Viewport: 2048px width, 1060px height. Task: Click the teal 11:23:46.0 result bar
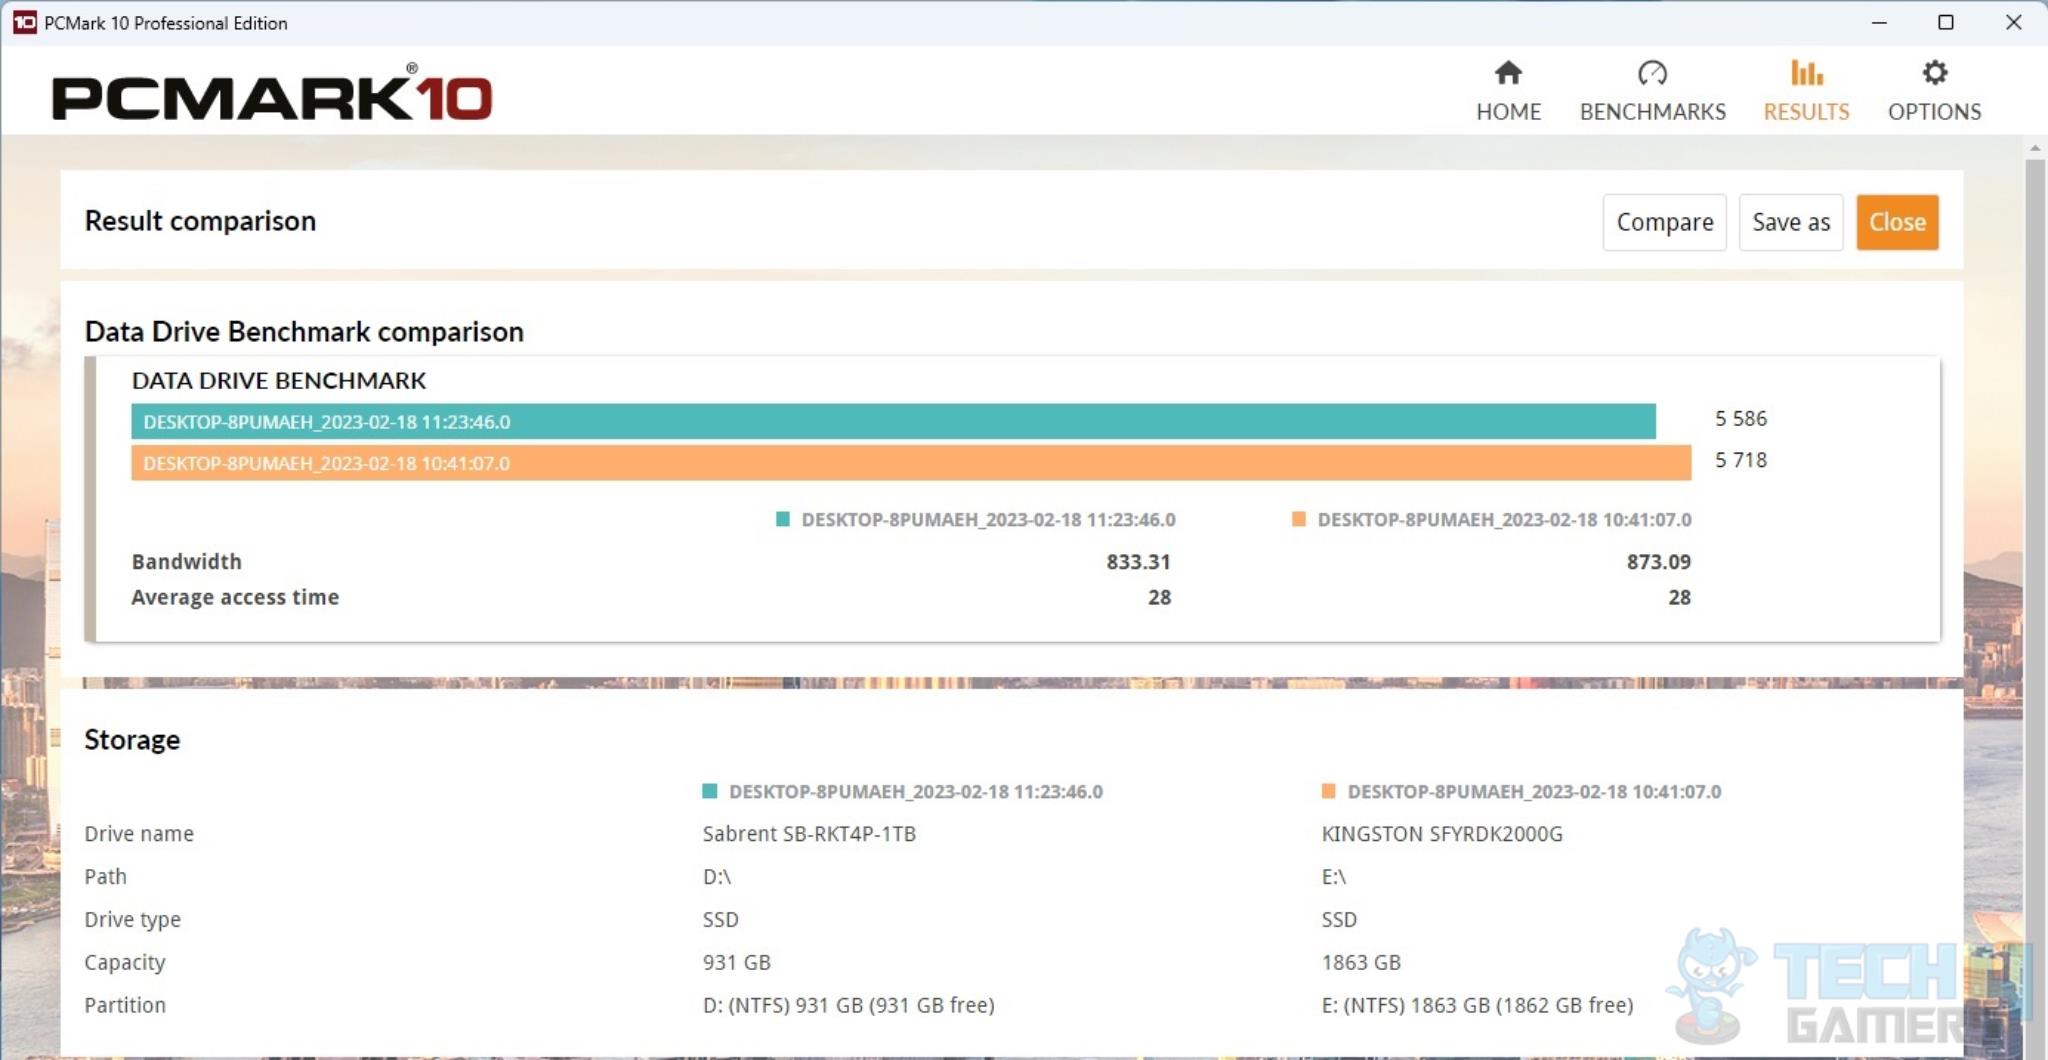pyautogui.click(x=893, y=421)
